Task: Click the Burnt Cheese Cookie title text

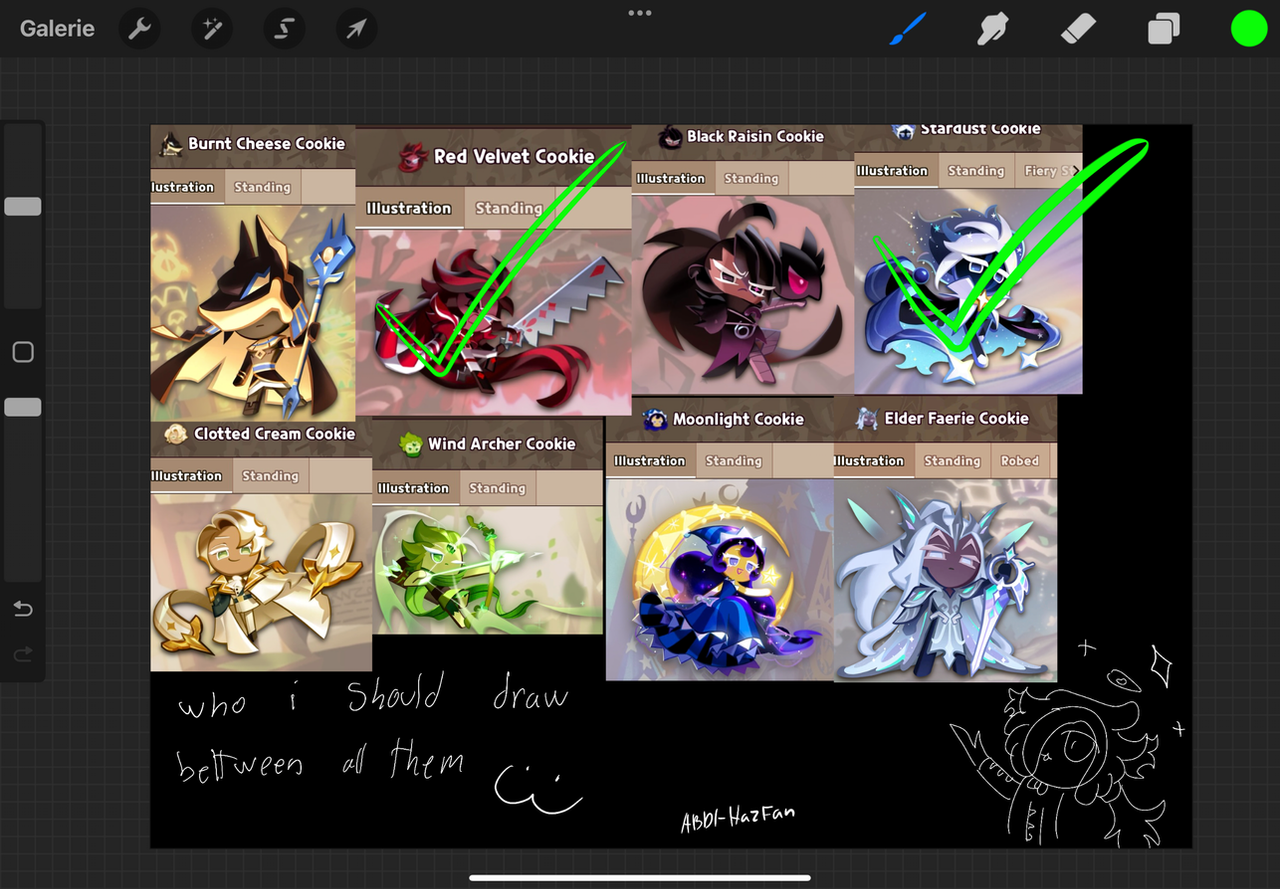Action: click(x=267, y=144)
